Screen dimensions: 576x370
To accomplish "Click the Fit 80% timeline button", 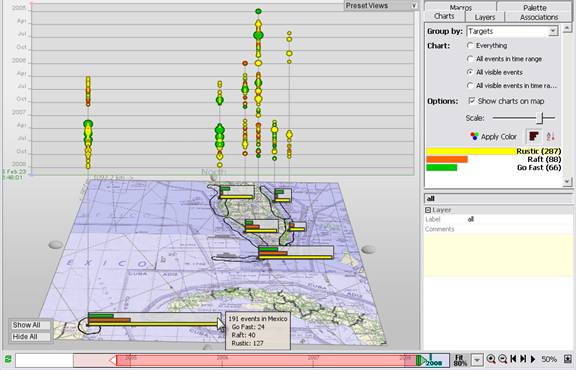I will (460, 359).
